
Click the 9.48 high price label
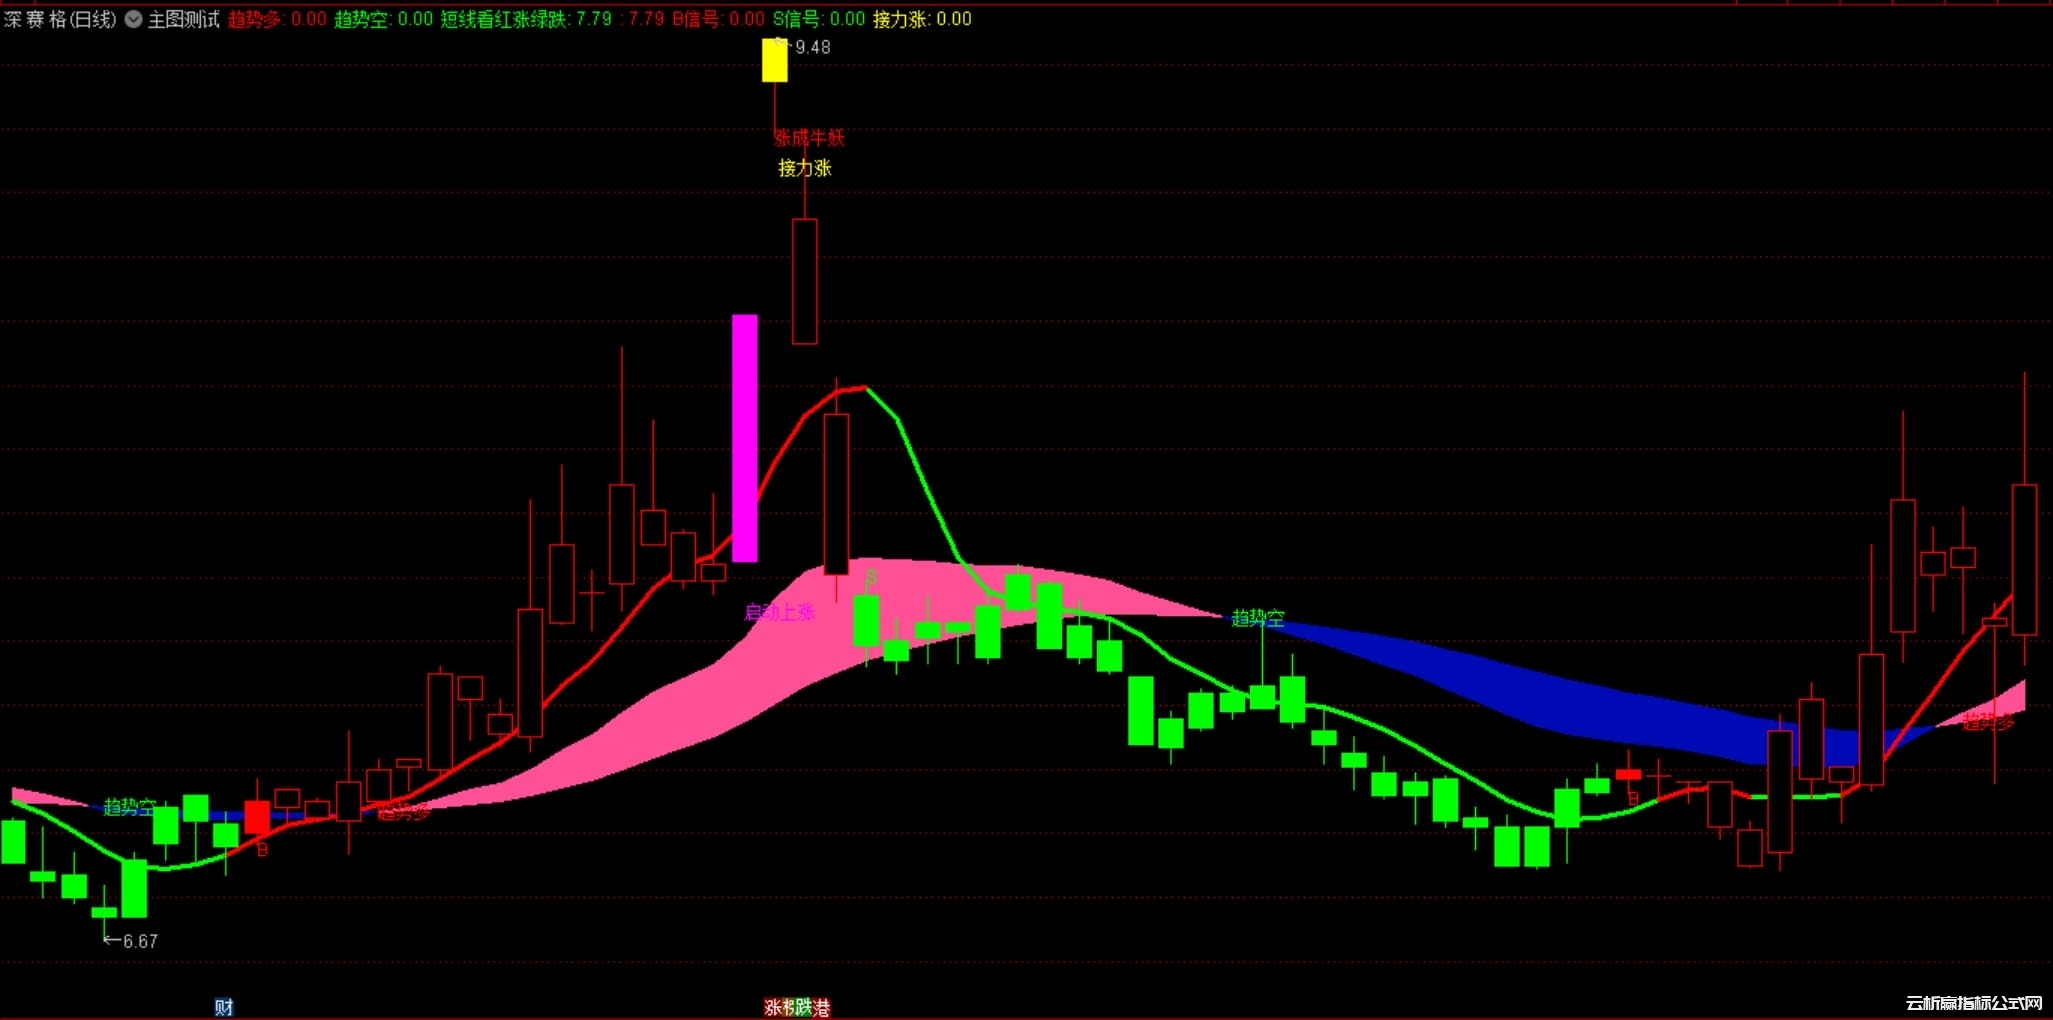[812, 47]
